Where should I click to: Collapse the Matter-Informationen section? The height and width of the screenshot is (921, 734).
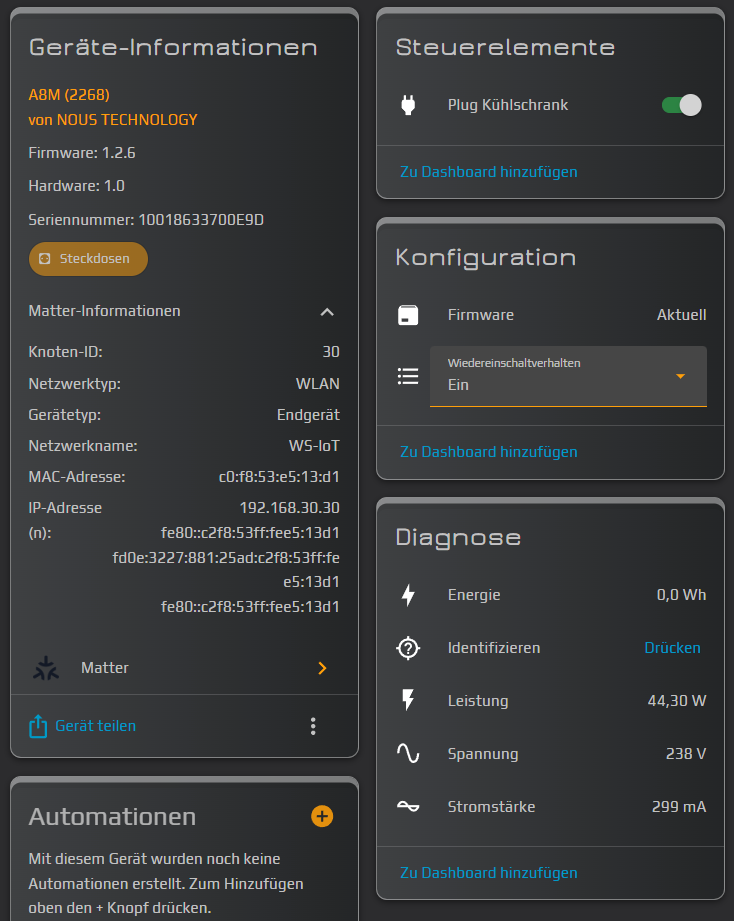coord(326,312)
